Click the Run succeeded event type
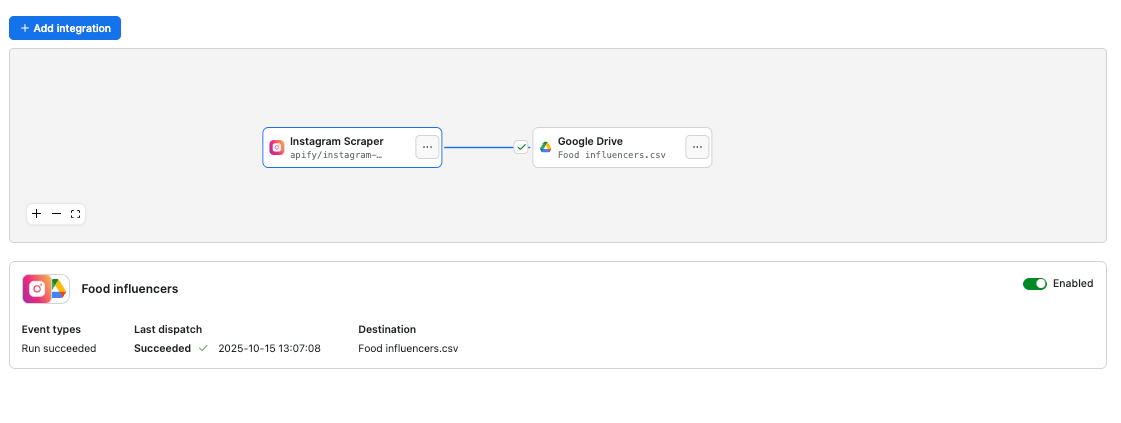The width and height of the screenshot is (1121, 423). (59, 348)
